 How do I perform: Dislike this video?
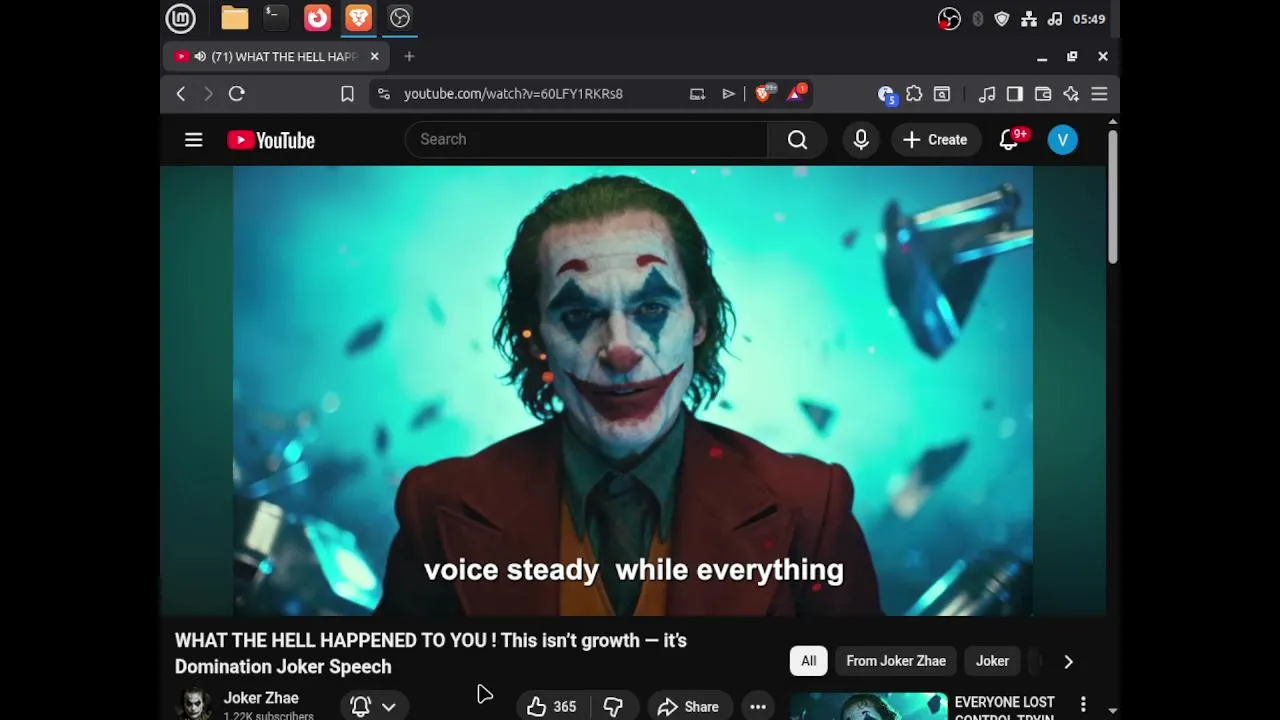point(613,707)
